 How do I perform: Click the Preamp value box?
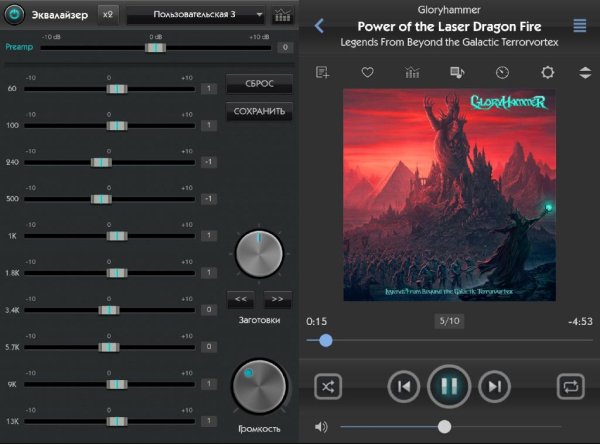click(x=285, y=47)
